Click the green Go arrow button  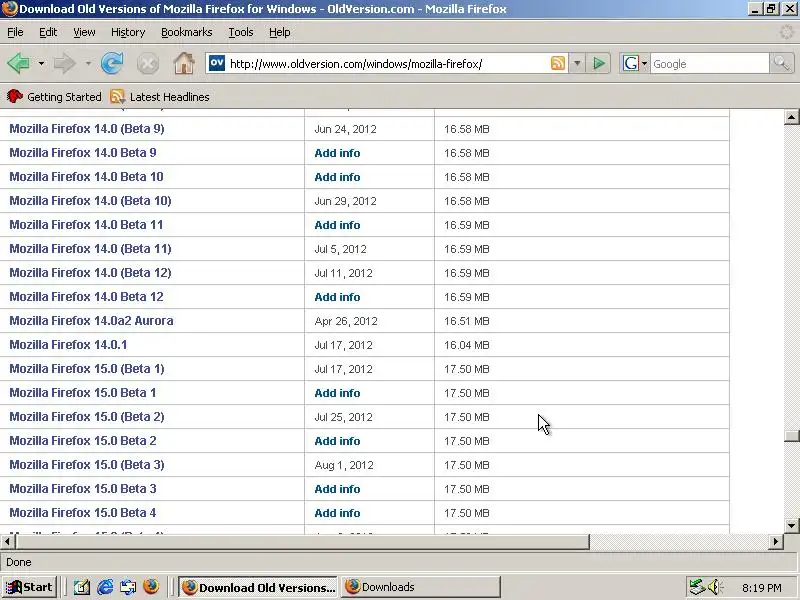(x=598, y=64)
